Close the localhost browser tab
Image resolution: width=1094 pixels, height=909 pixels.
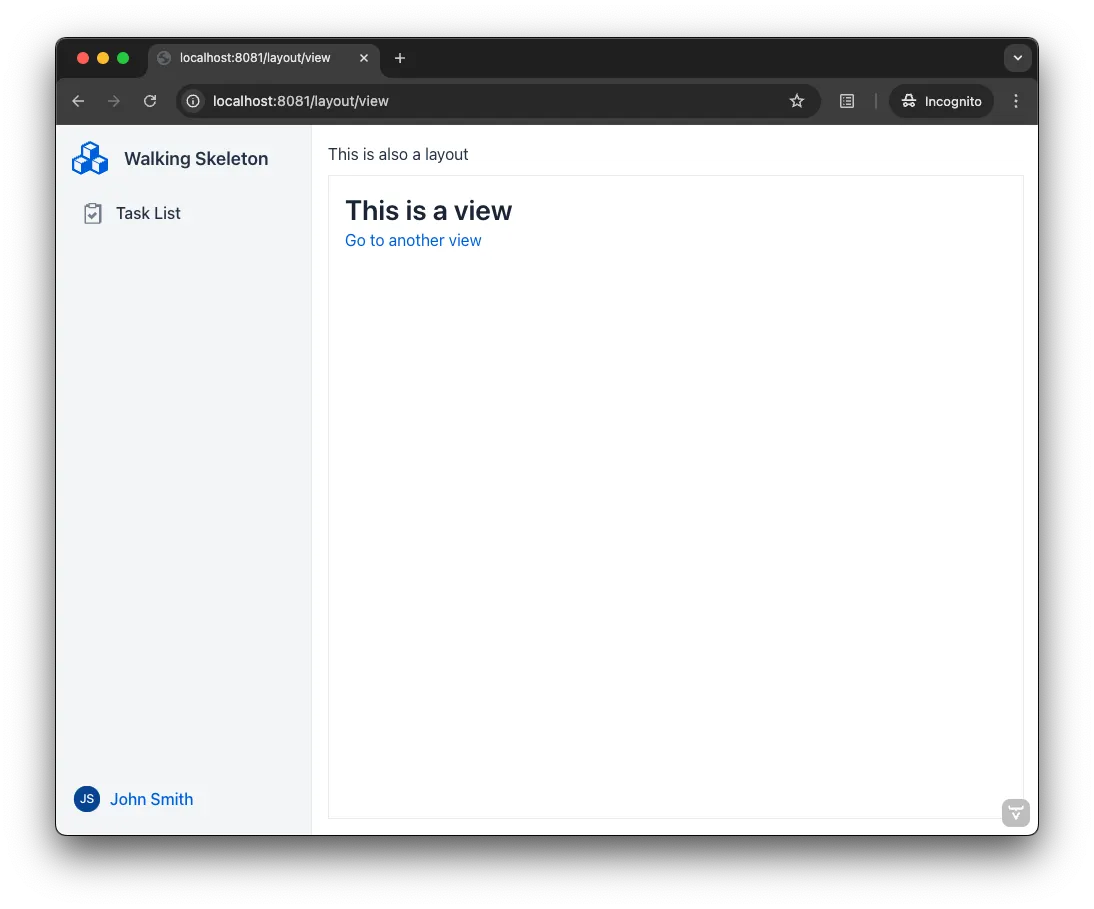[x=364, y=58]
